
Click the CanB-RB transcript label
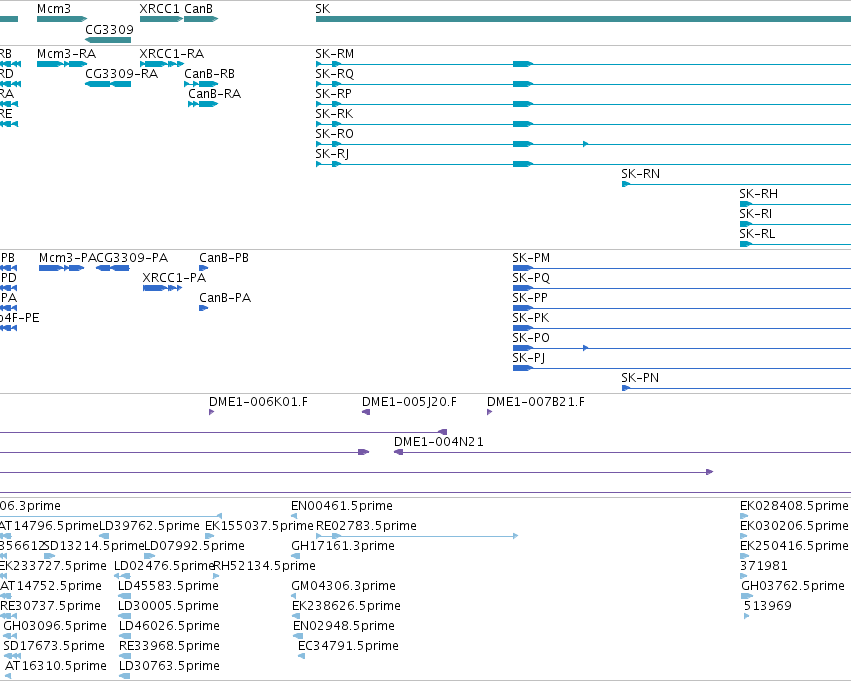point(209,74)
